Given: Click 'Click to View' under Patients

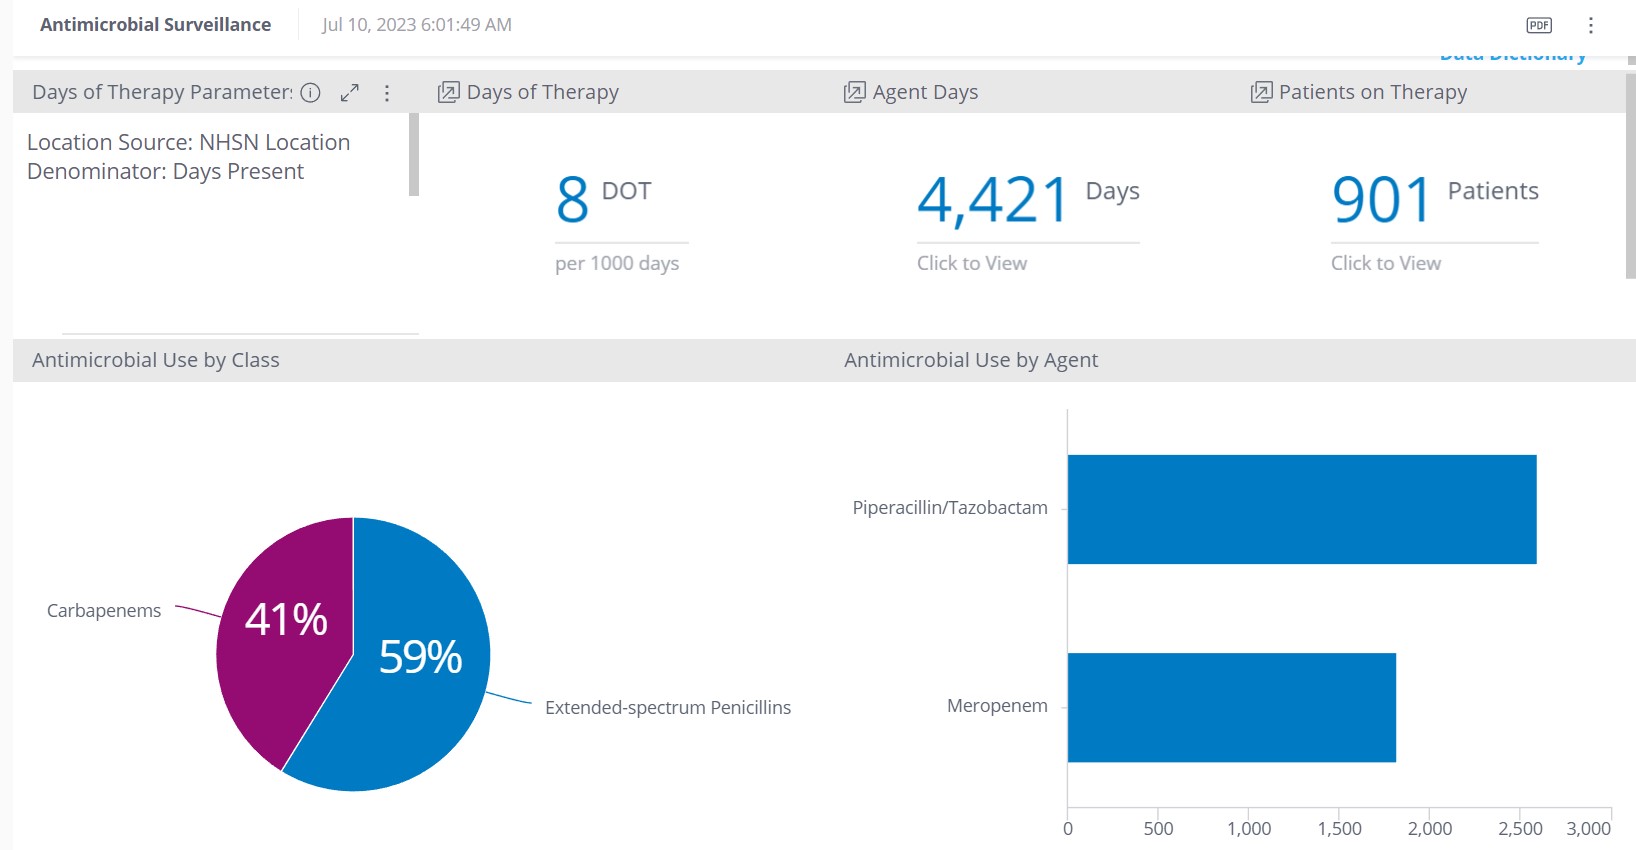Looking at the screenshot, I should pyautogui.click(x=1386, y=263).
